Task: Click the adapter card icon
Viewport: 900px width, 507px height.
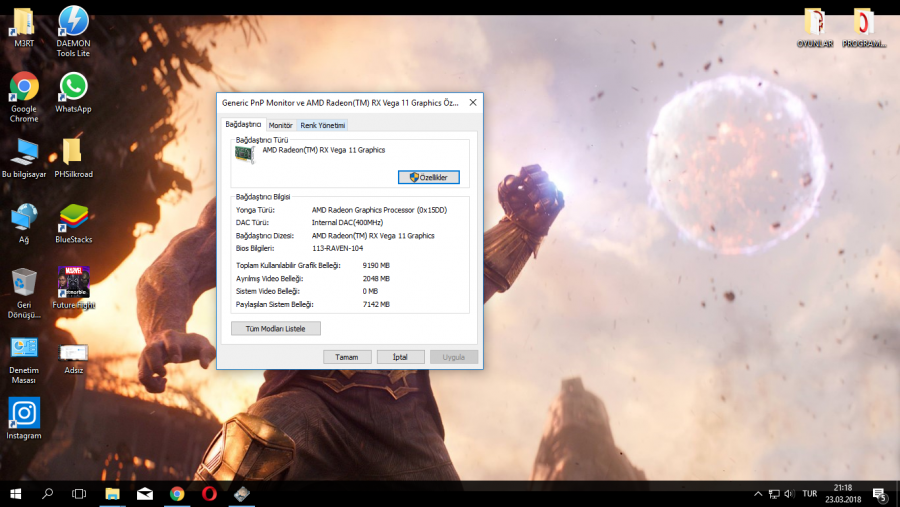Action: 245,154
